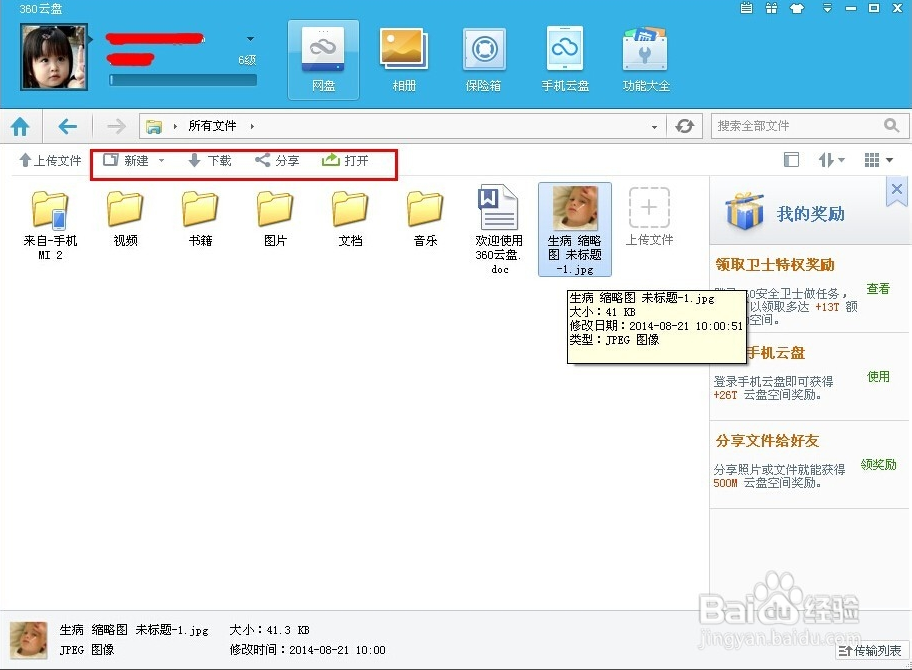The width and height of the screenshot is (912, 670).
Task: Open the view mode grid dropdown
Action: tap(878, 160)
